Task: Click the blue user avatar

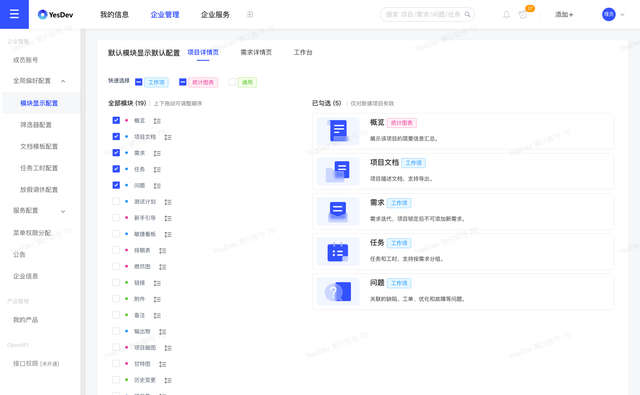Action: click(x=609, y=14)
